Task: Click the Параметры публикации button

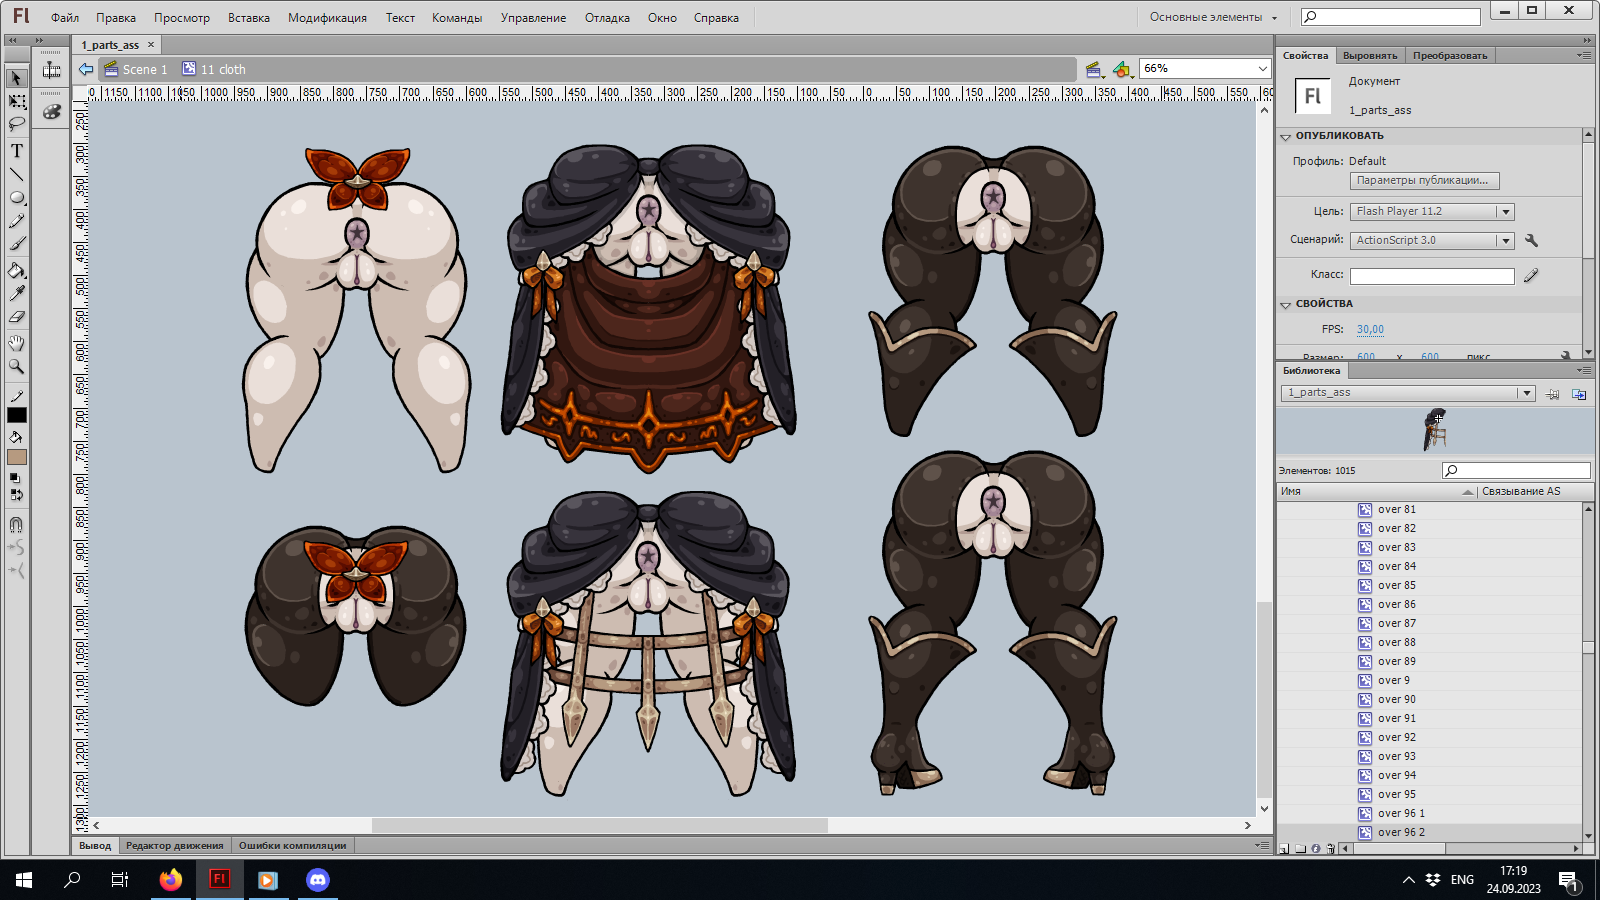Action: (1424, 181)
